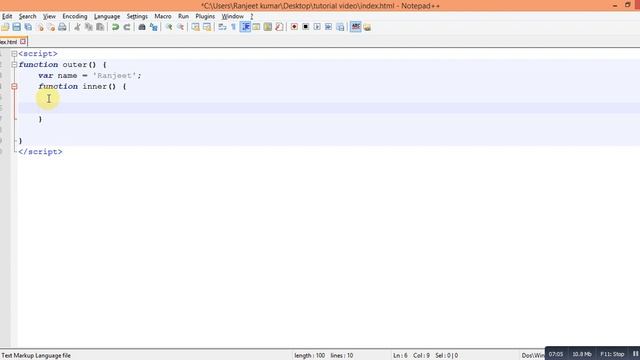Close the index.html tab with its X
The height and width of the screenshot is (360, 640).
click(x=23, y=41)
